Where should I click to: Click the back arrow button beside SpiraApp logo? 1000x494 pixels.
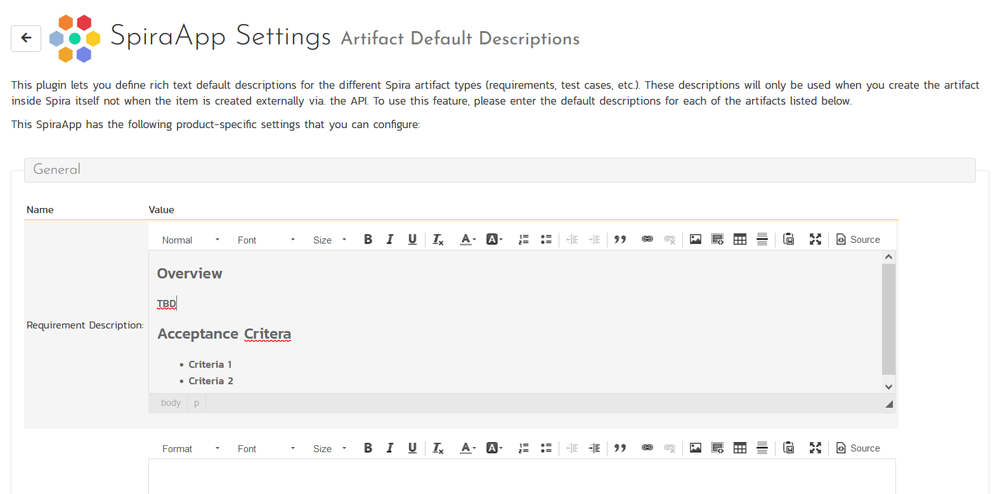click(x=26, y=38)
